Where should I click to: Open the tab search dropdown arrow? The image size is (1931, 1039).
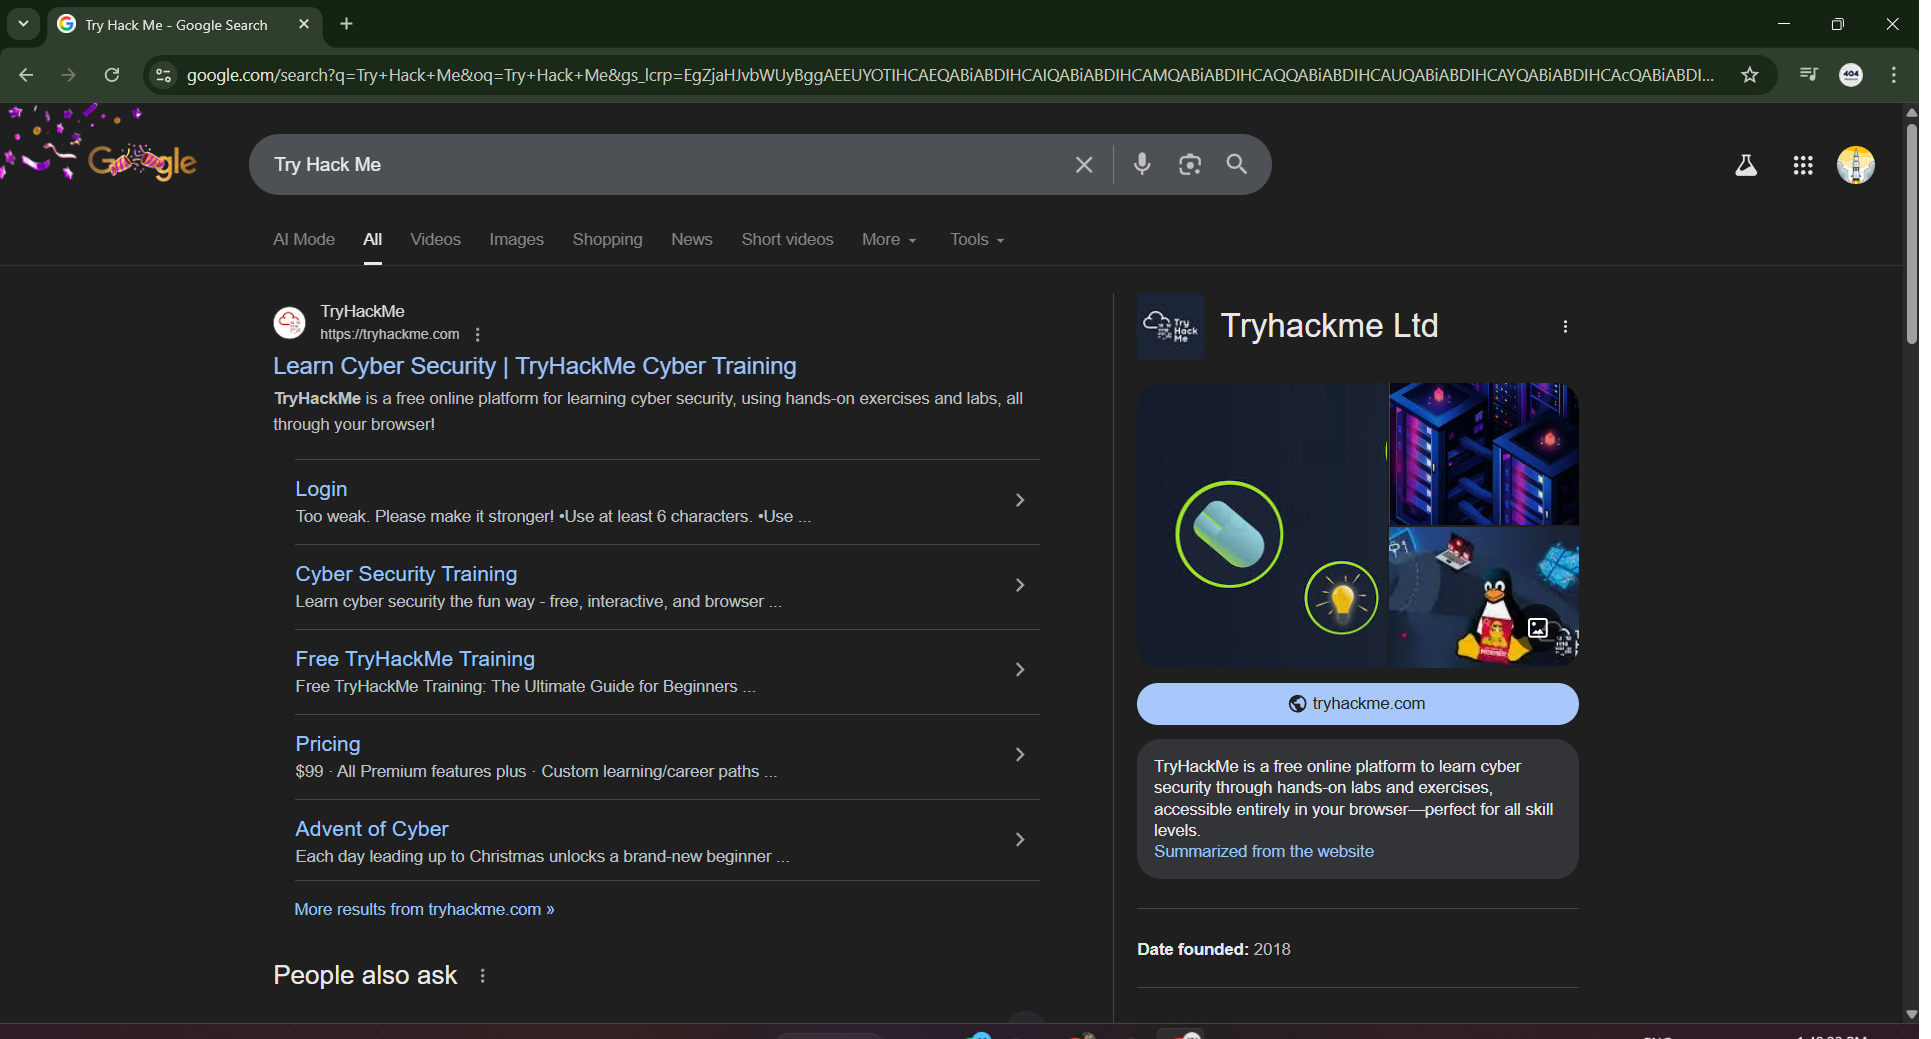point(23,24)
